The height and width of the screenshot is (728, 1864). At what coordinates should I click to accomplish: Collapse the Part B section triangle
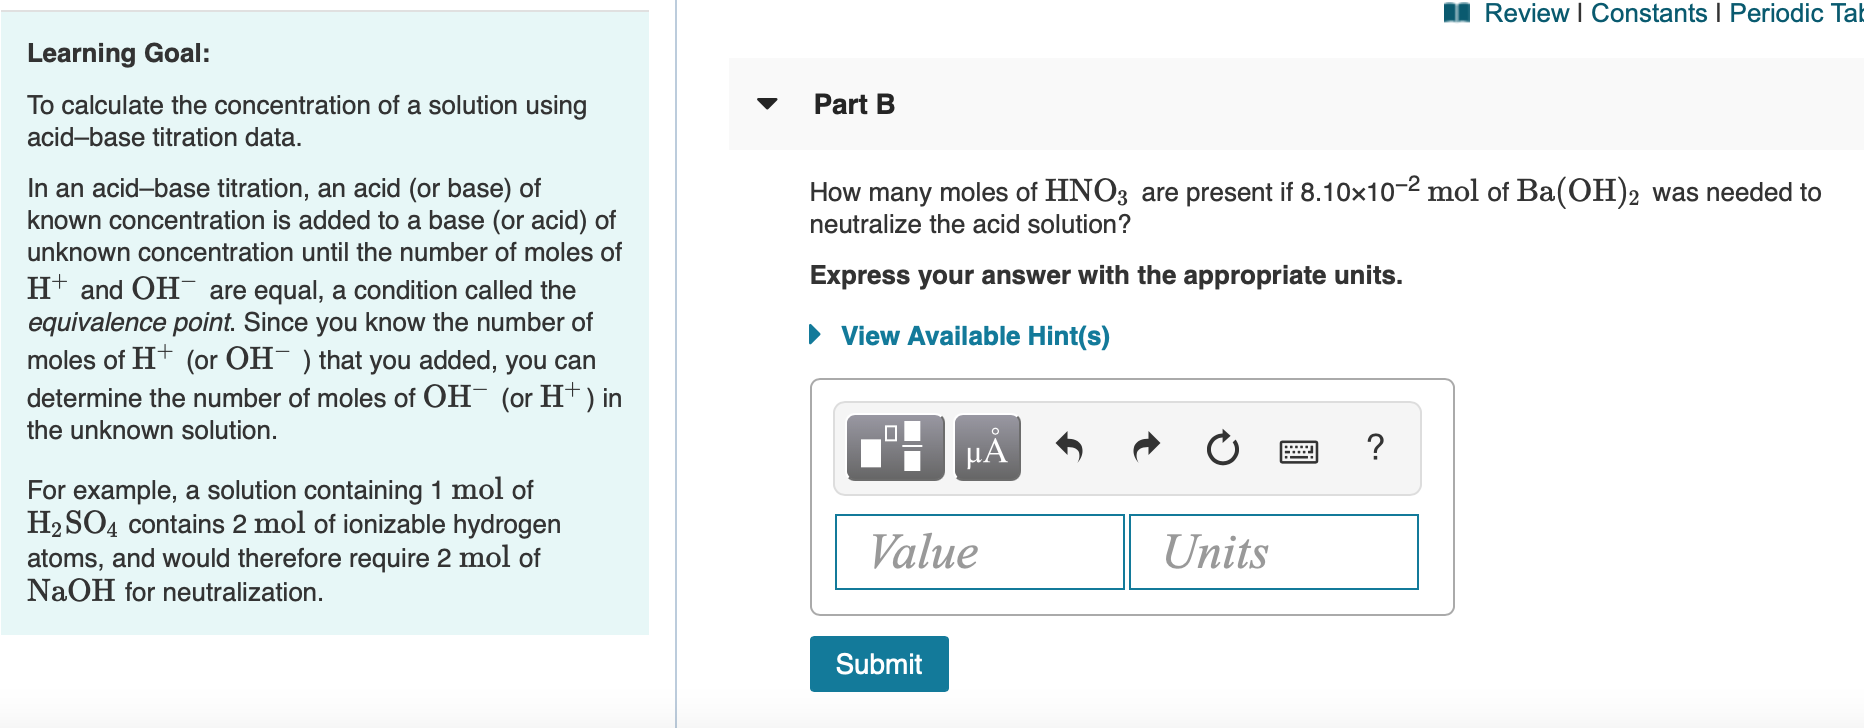[x=766, y=104]
